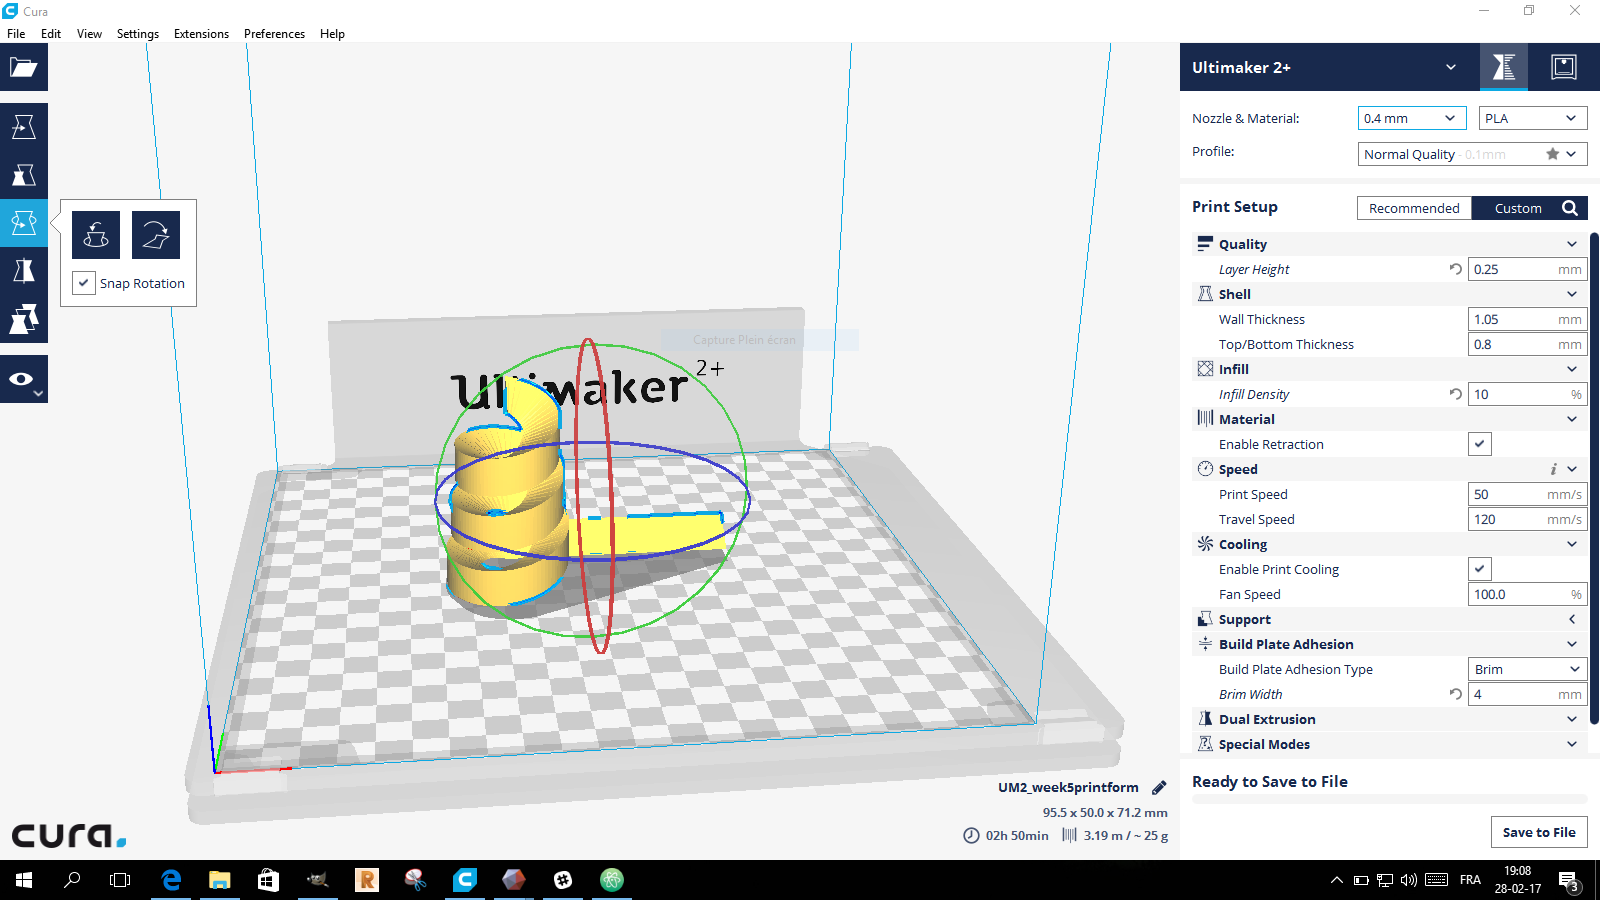The width and height of the screenshot is (1600, 900).
Task: Expand the Special Modes section
Action: pyautogui.click(x=1572, y=744)
